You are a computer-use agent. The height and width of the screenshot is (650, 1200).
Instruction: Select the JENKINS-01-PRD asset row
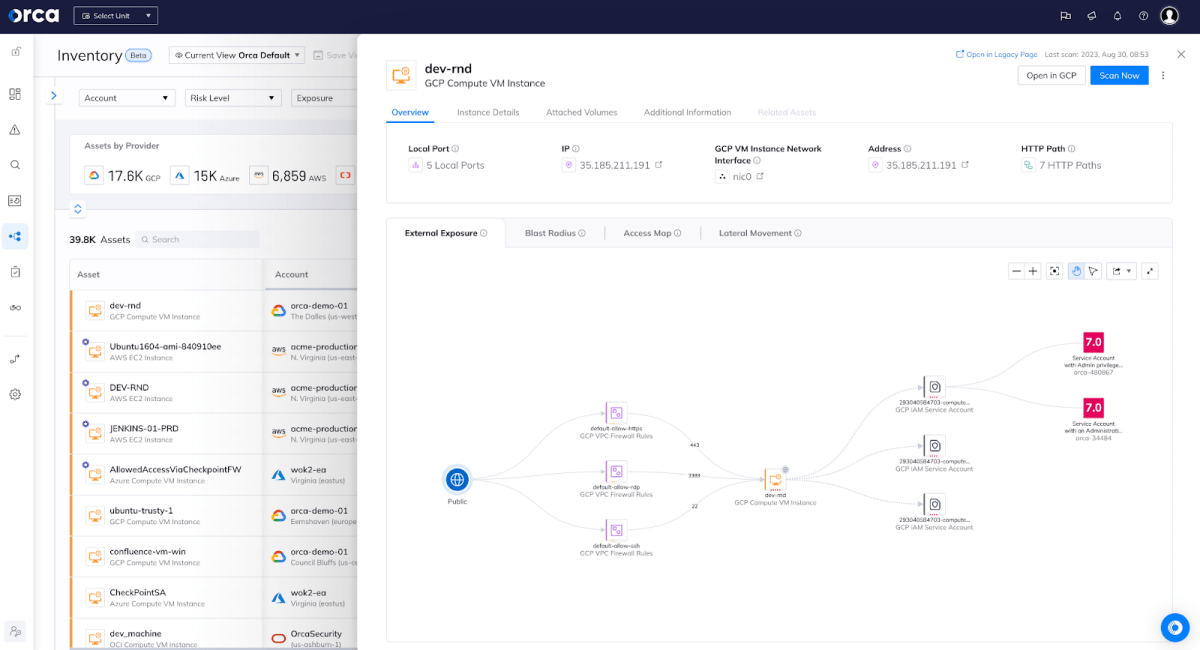(213, 434)
